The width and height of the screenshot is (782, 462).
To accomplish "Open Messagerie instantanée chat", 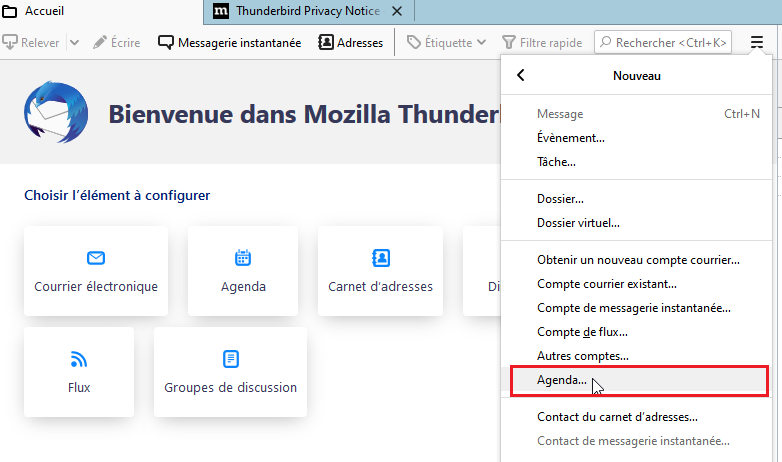I will (229, 43).
